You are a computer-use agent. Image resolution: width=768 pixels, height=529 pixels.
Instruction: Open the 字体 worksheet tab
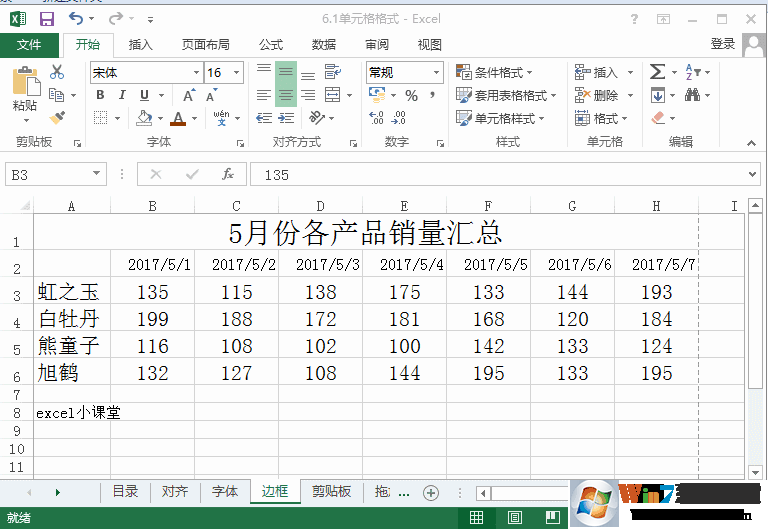225,491
